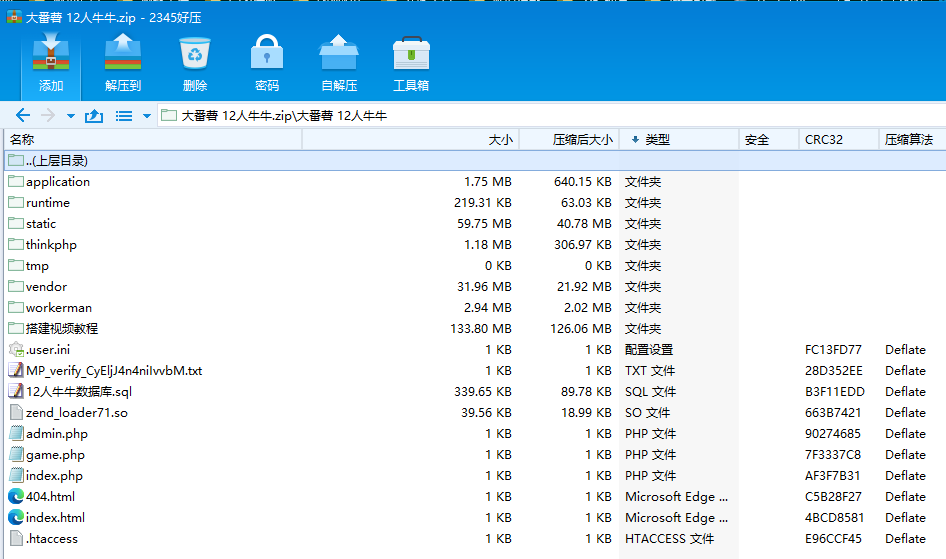Sort by the 压缩后大小 column header
This screenshot has height=559, width=946.
(x=569, y=140)
